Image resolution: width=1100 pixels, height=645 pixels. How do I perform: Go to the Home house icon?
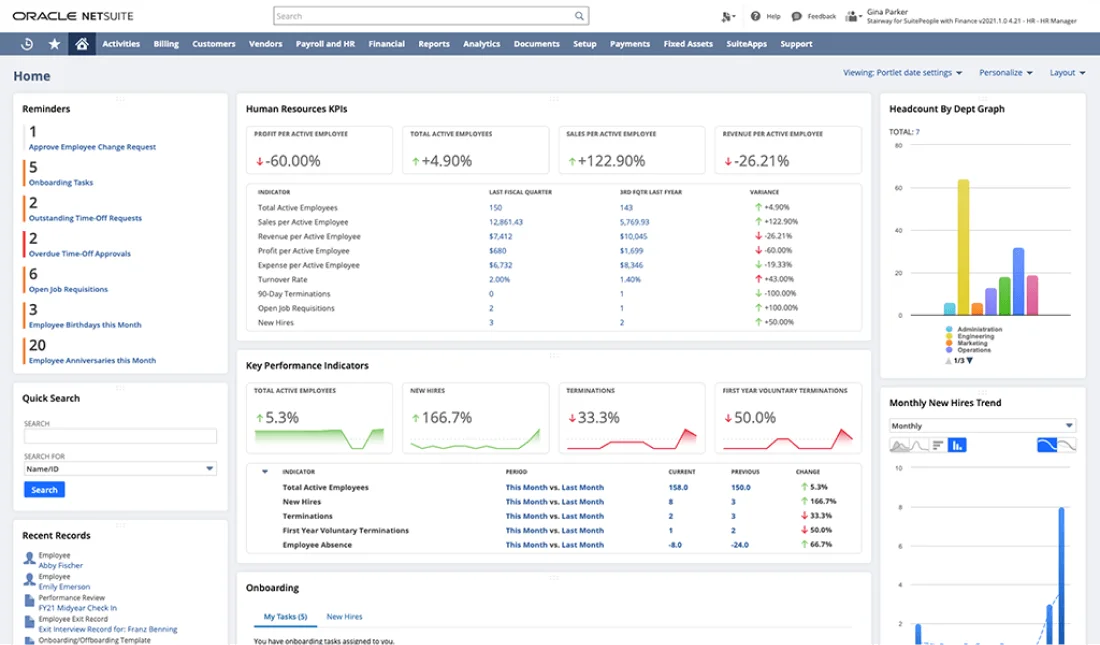(82, 44)
